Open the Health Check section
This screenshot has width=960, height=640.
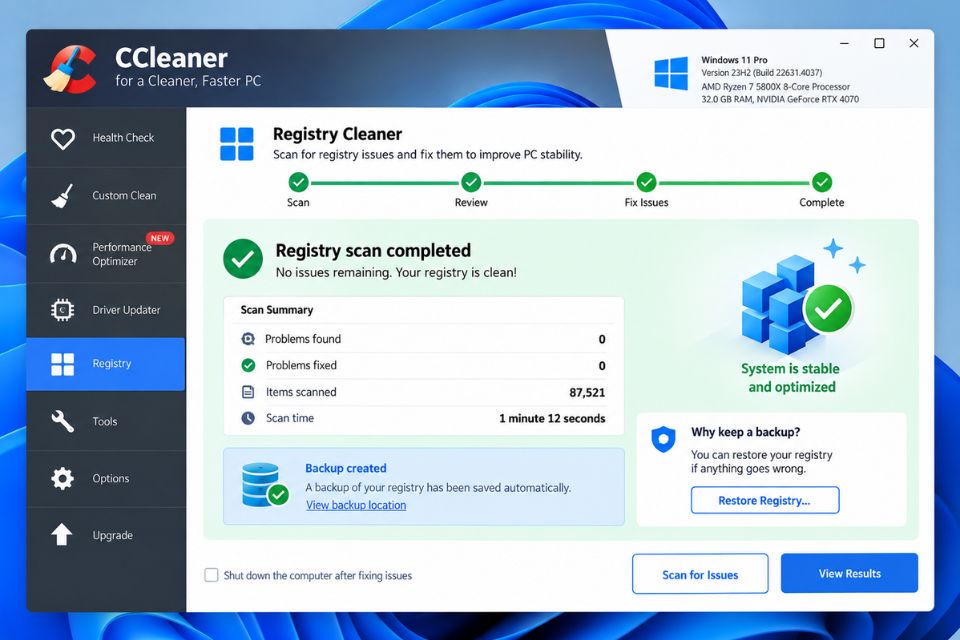point(105,138)
